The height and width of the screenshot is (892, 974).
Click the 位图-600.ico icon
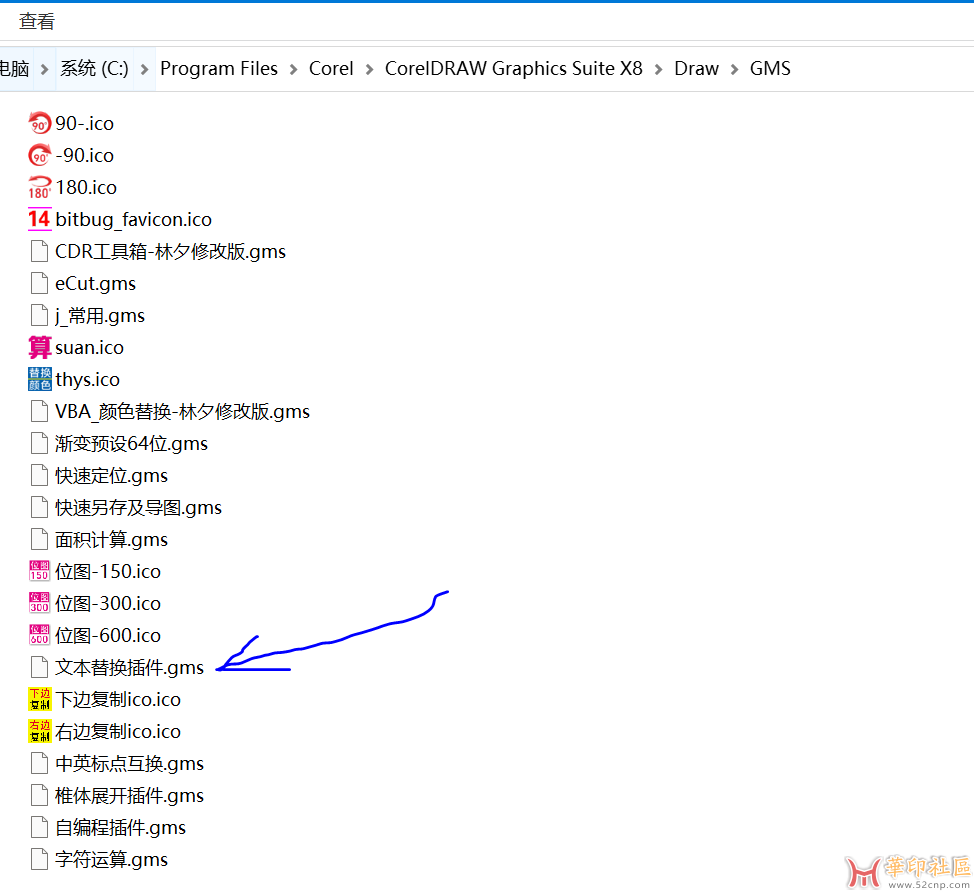39,635
